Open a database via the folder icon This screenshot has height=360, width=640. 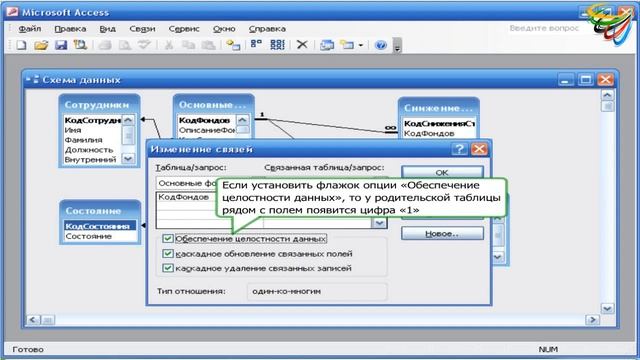pyautogui.click(x=41, y=45)
